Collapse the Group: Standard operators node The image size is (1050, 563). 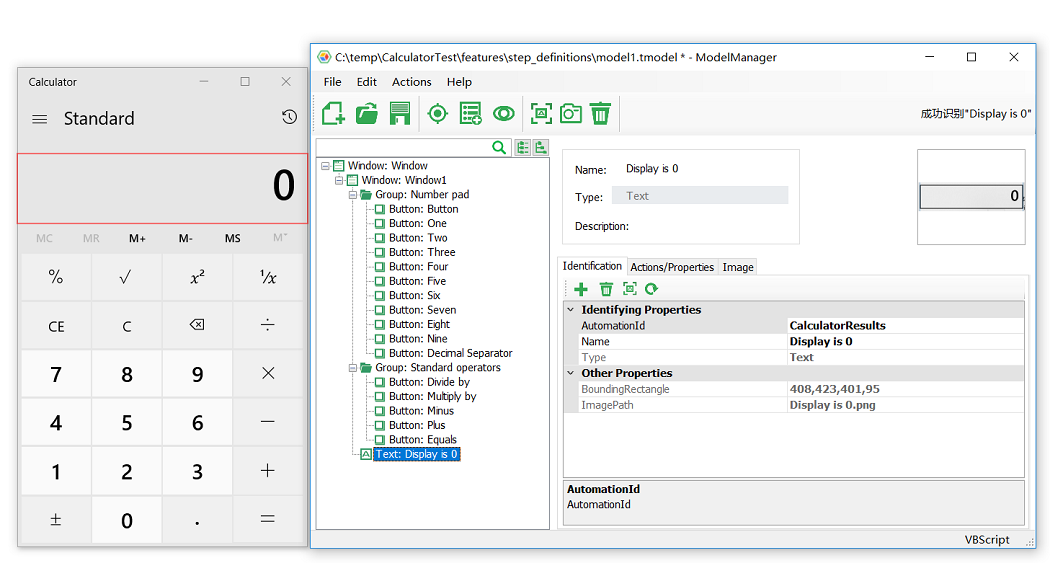coord(353,368)
